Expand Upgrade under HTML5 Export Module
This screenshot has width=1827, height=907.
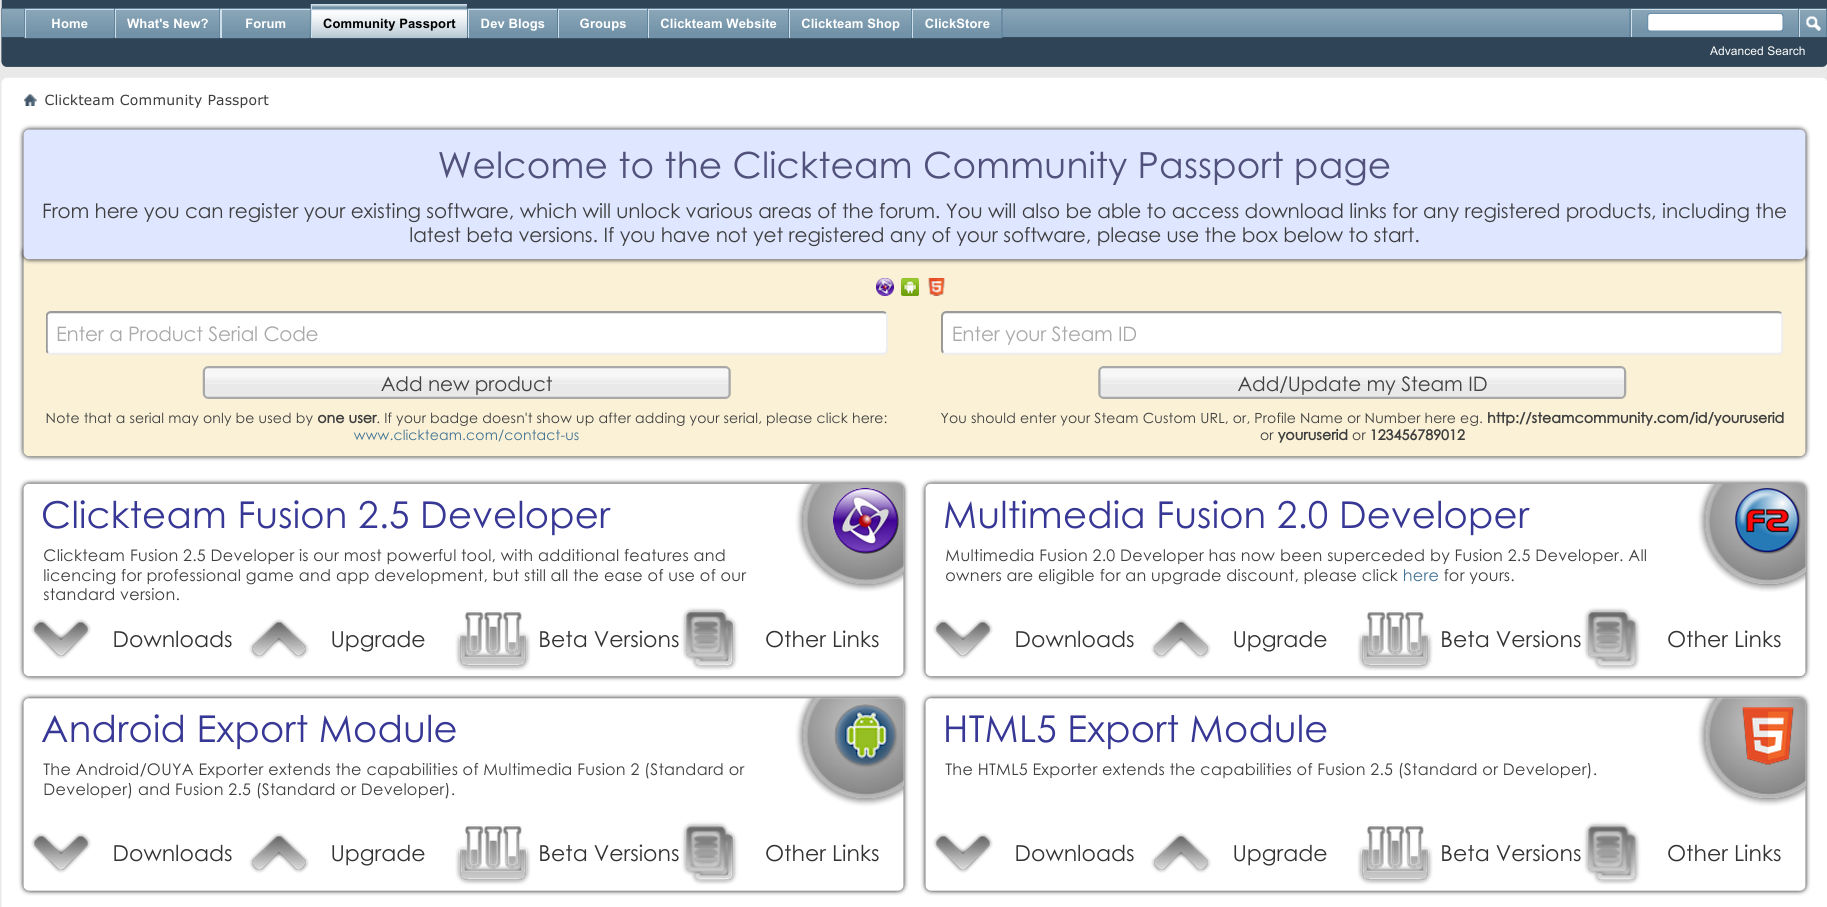pos(1280,854)
